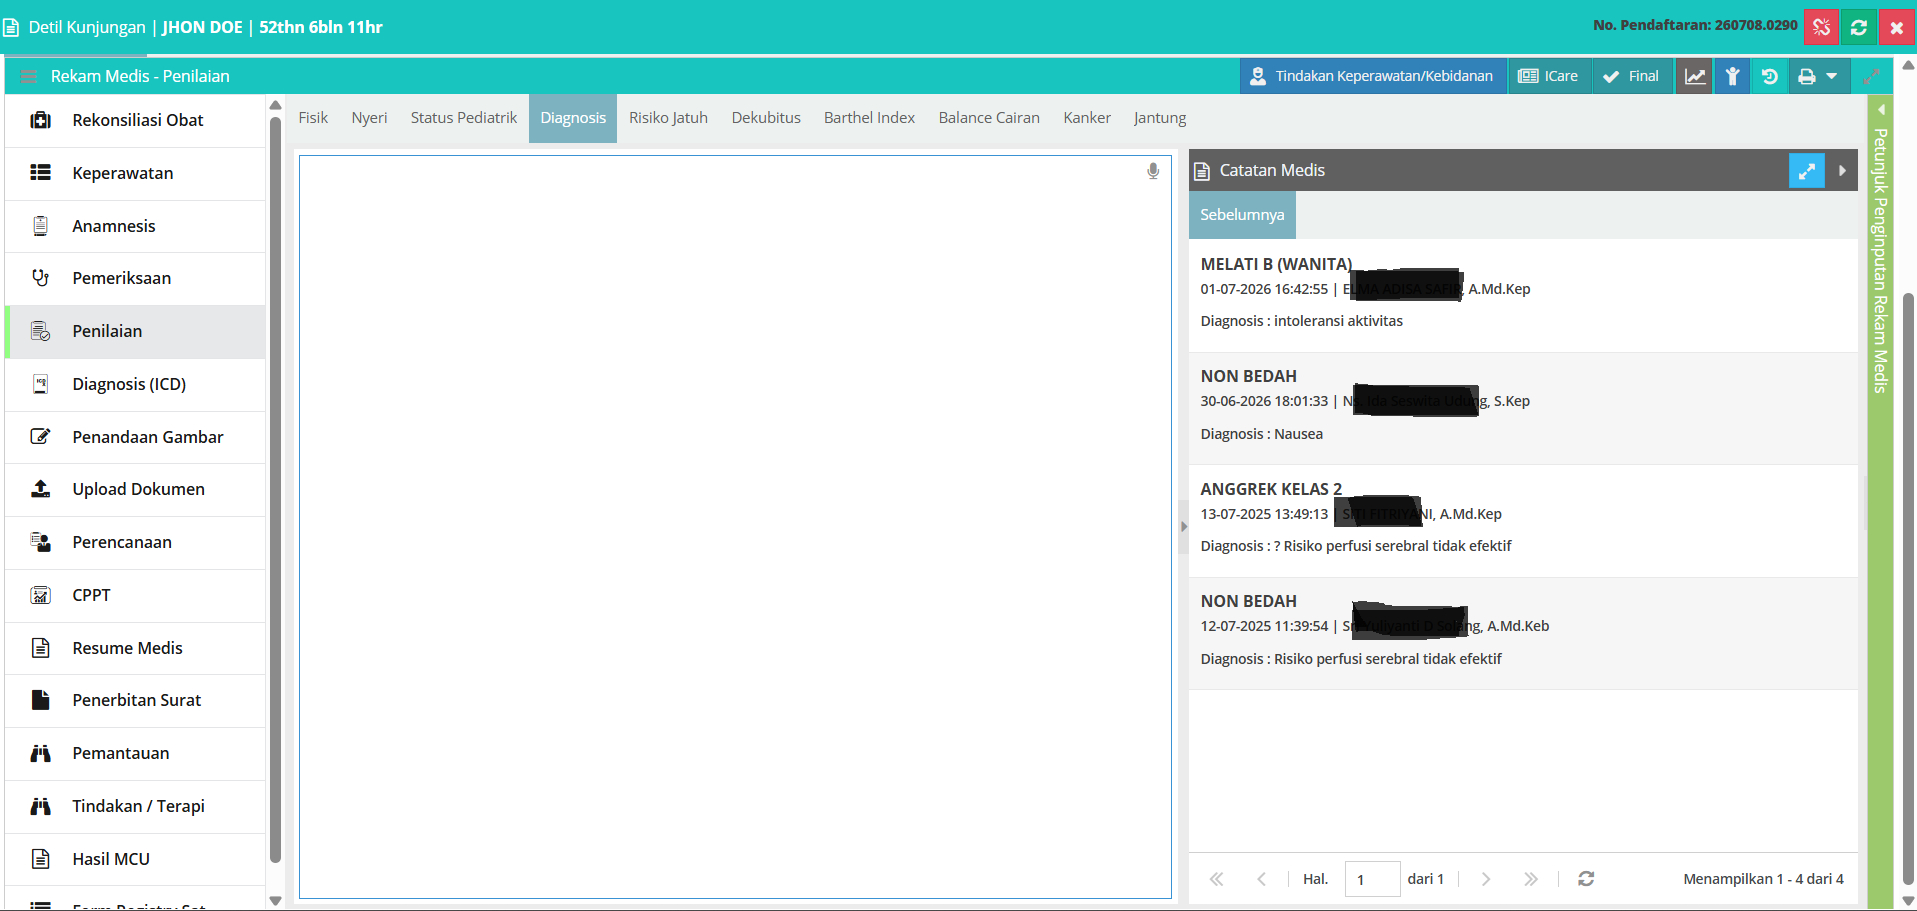
Task: Click the green refresh icon at top
Action: point(1859,27)
